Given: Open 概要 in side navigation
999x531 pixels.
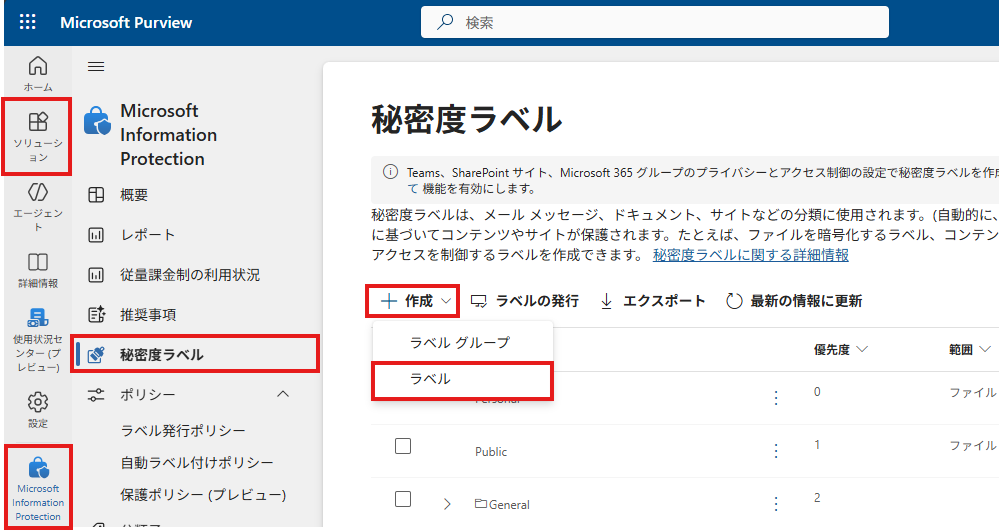Looking at the screenshot, I should (x=134, y=195).
